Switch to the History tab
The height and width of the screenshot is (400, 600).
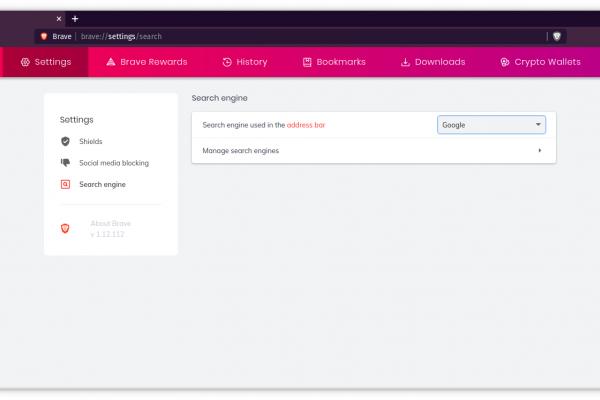(245, 62)
